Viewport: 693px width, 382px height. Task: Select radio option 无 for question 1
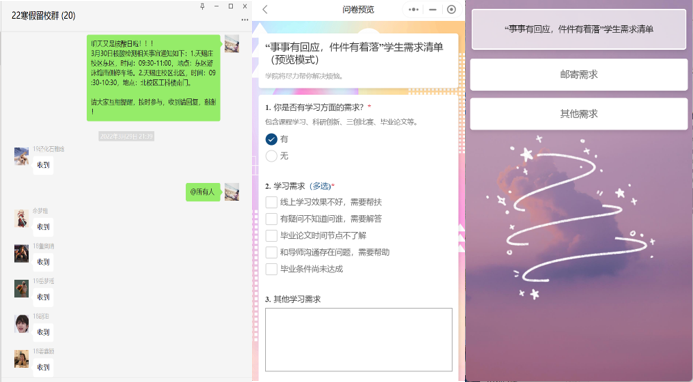[x=271, y=156]
